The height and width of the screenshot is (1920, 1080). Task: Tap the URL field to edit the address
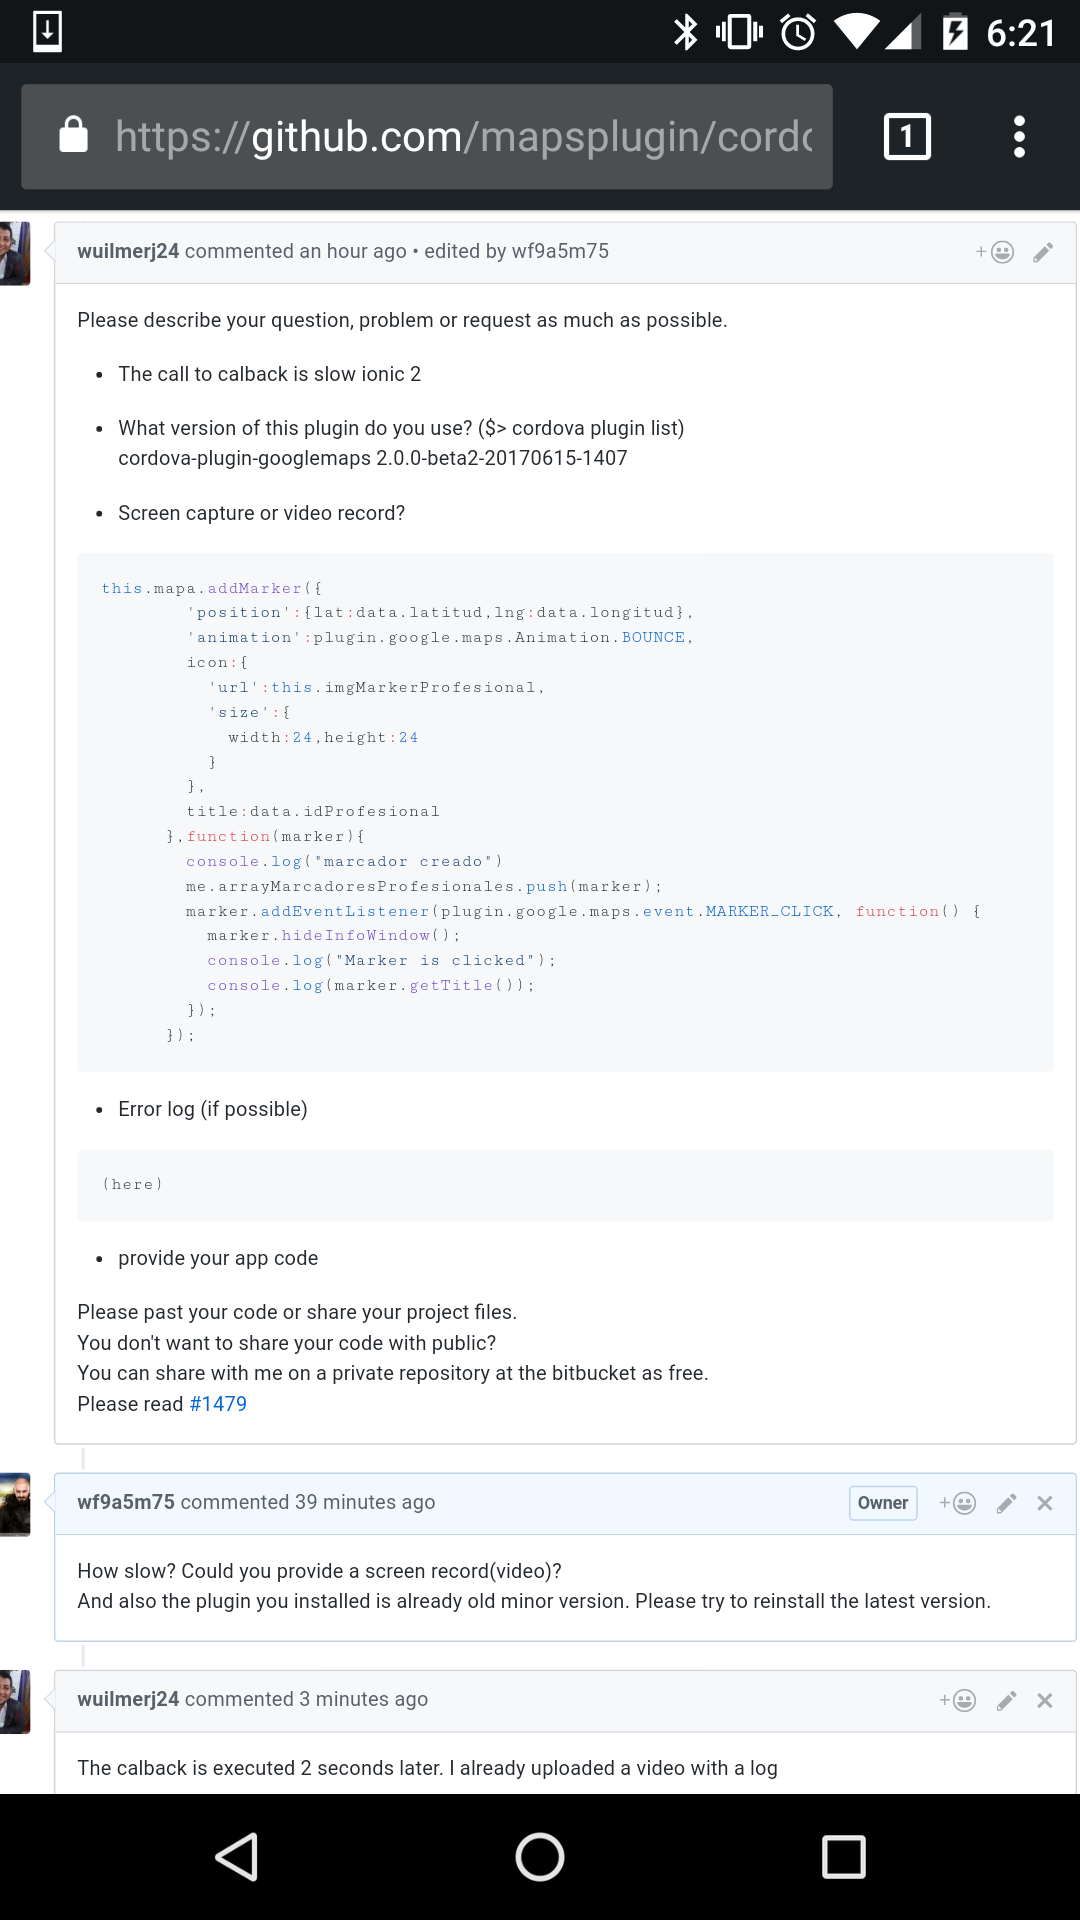(x=450, y=136)
